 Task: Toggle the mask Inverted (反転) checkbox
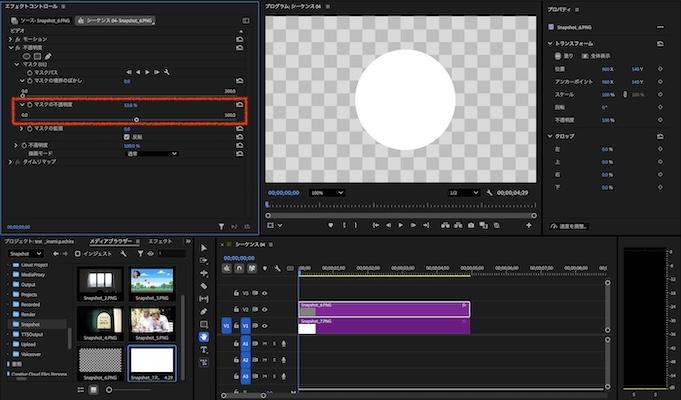coord(127,137)
